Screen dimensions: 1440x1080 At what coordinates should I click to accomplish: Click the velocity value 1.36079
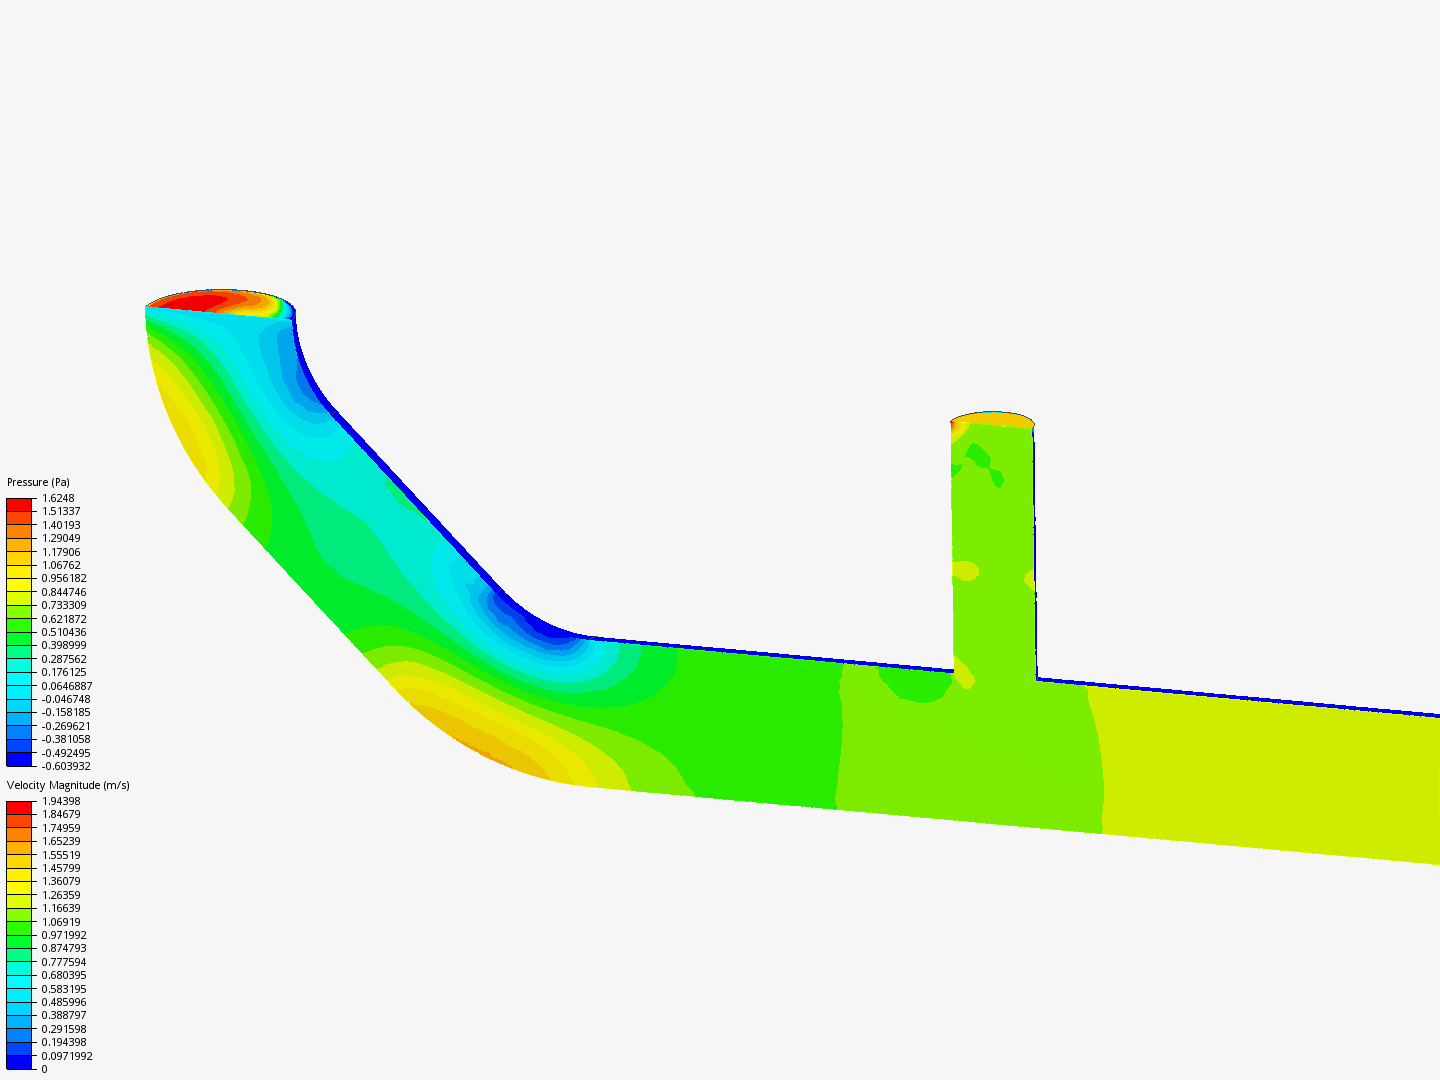(61, 881)
